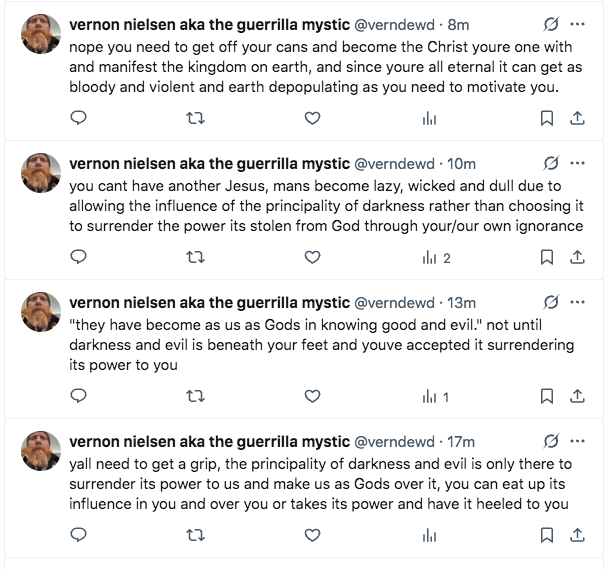Open the more options menu on the 8m tweet
Viewport: 607px width, 569px height.
(x=577, y=23)
